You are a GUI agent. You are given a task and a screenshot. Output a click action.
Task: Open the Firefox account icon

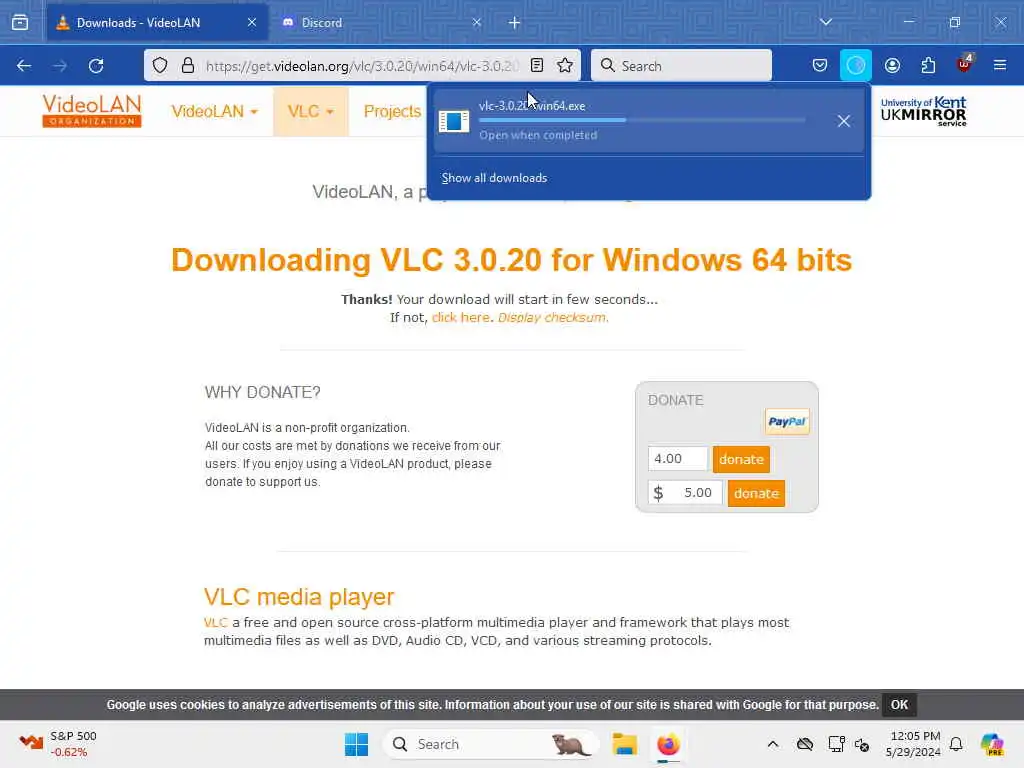(892, 65)
